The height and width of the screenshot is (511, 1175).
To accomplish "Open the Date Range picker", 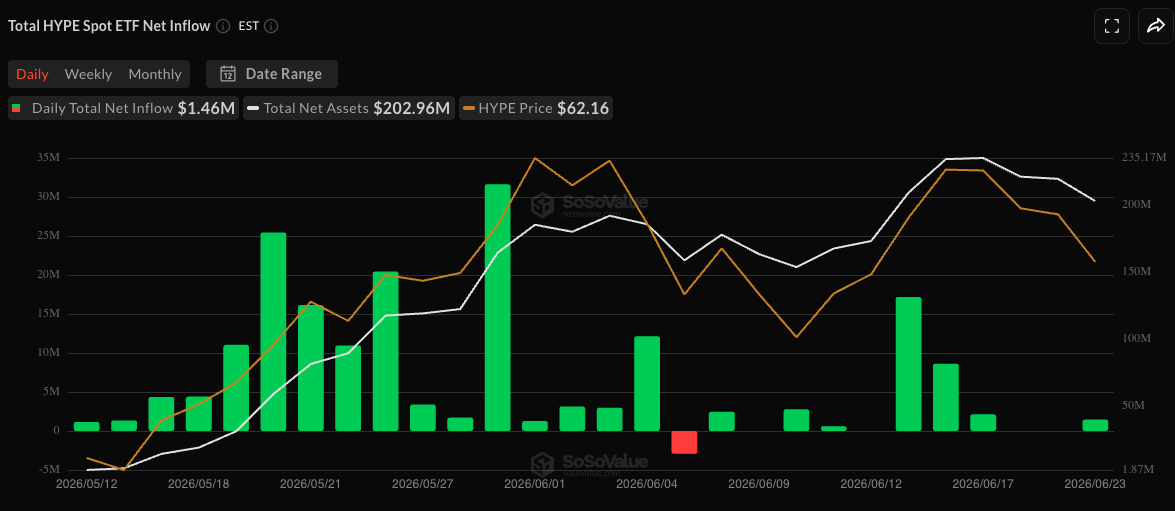I will point(272,74).
